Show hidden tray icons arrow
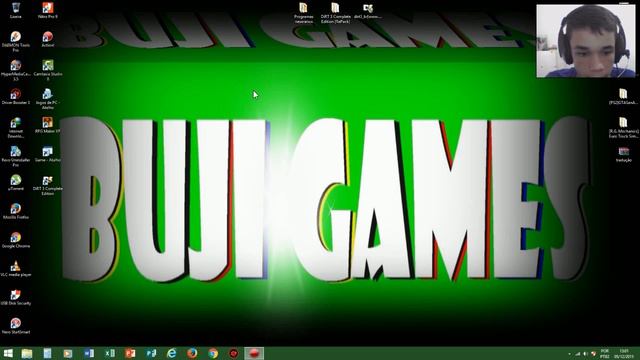Image resolution: width=640 pixels, height=360 pixels. (569, 354)
